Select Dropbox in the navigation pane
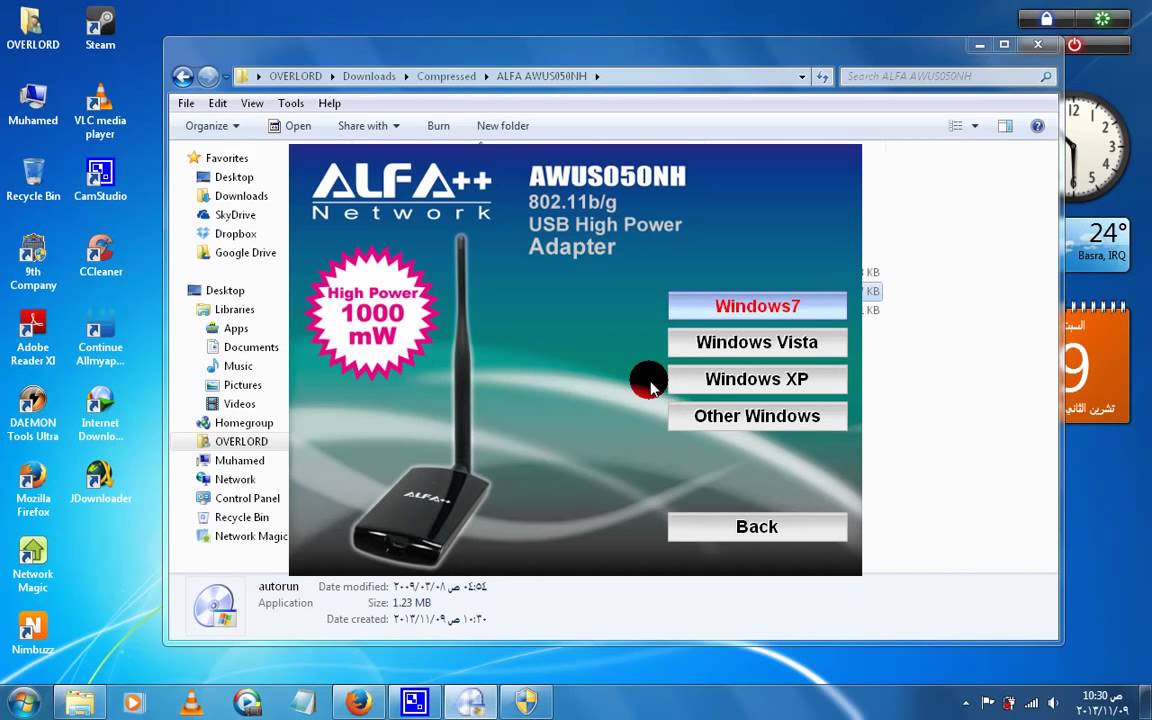 point(227,234)
